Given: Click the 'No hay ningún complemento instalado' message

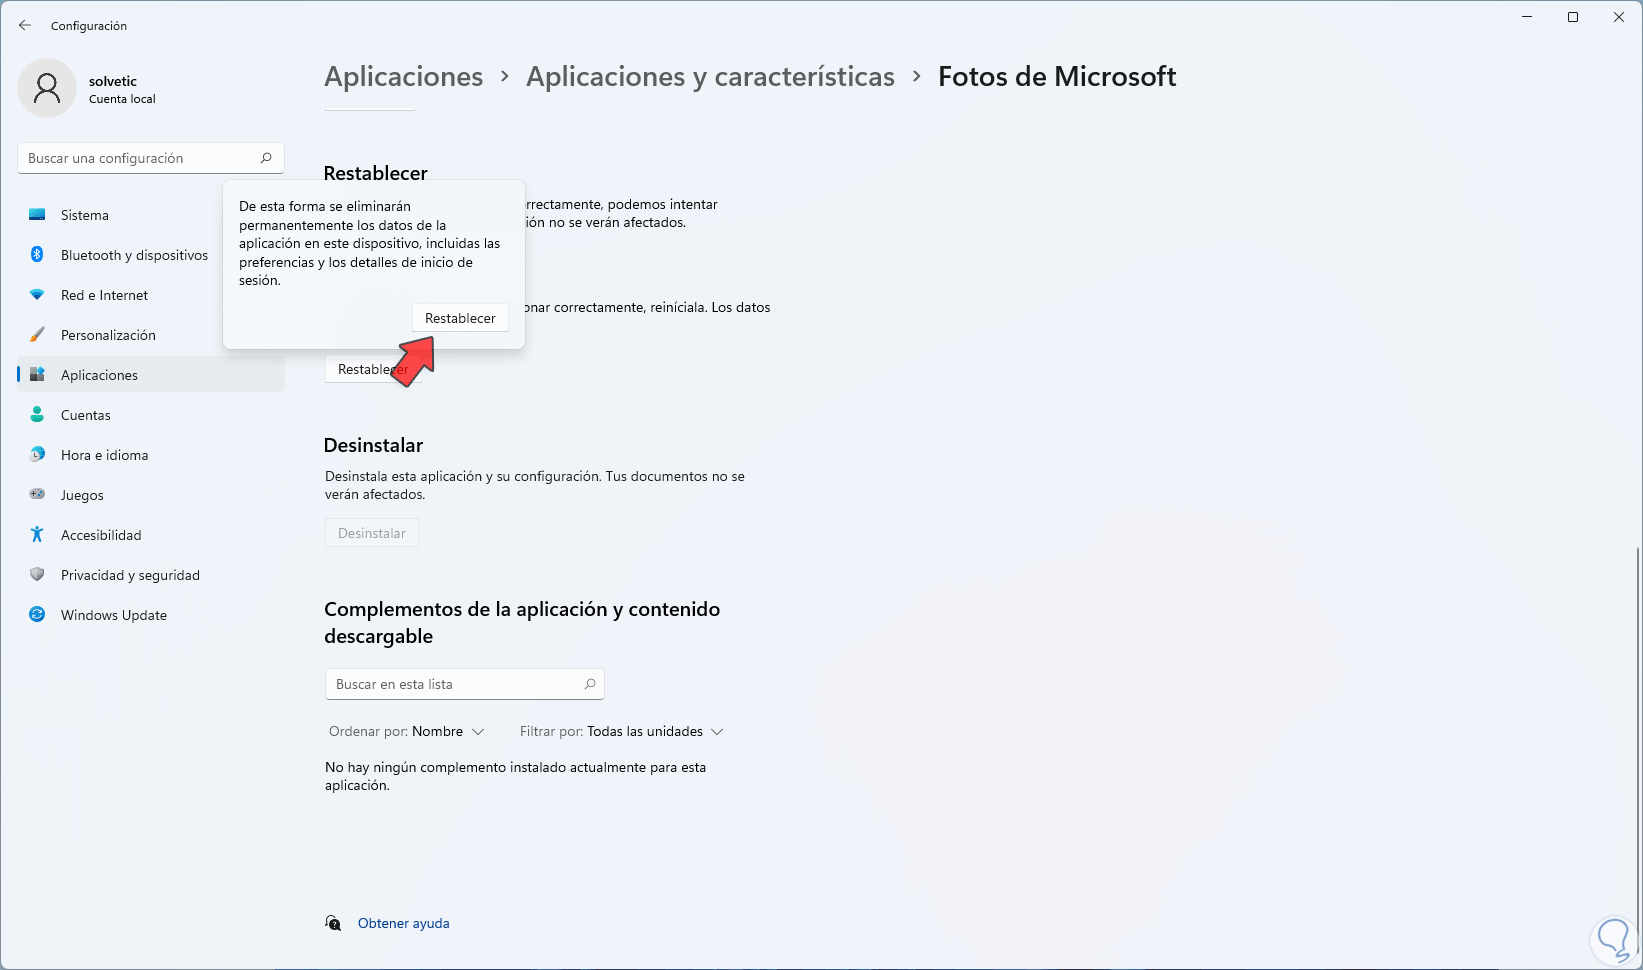Looking at the screenshot, I should 516,776.
